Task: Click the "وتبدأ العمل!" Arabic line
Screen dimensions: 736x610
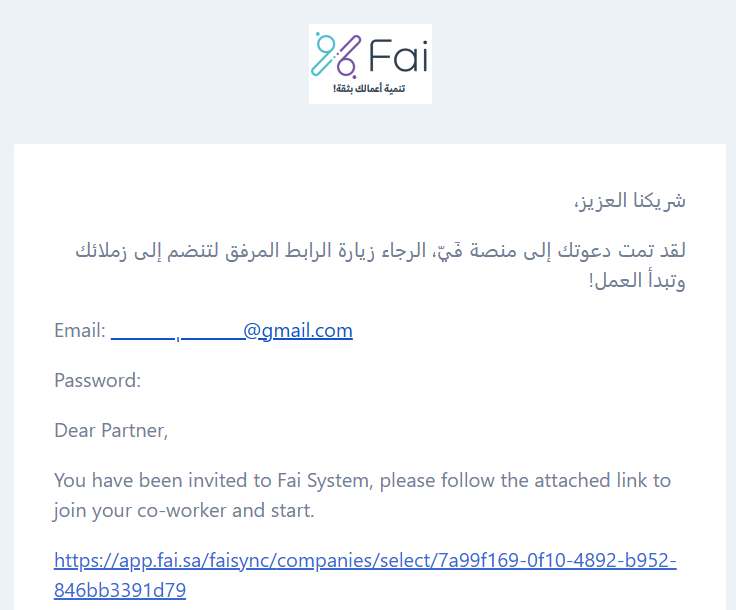Action: [637, 281]
